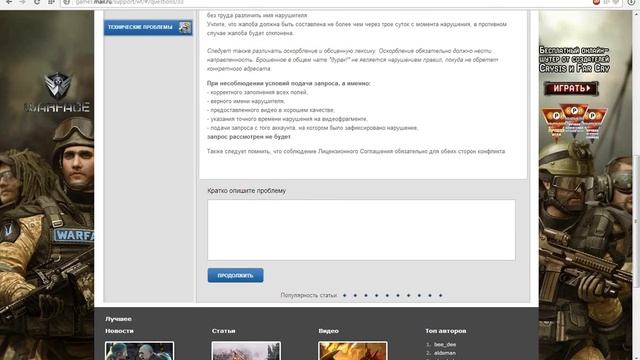Open the 'Статьи' footer heading
Screen dimensions: 640x360
click(223, 331)
